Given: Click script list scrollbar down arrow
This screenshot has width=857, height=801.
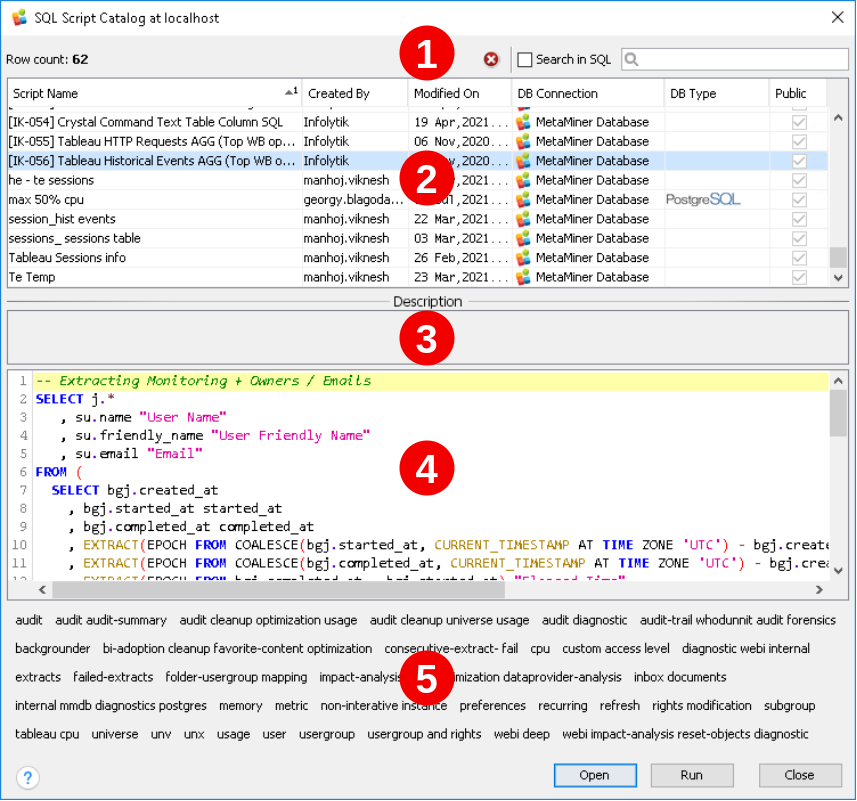Looking at the screenshot, I should click(x=838, y=278).
